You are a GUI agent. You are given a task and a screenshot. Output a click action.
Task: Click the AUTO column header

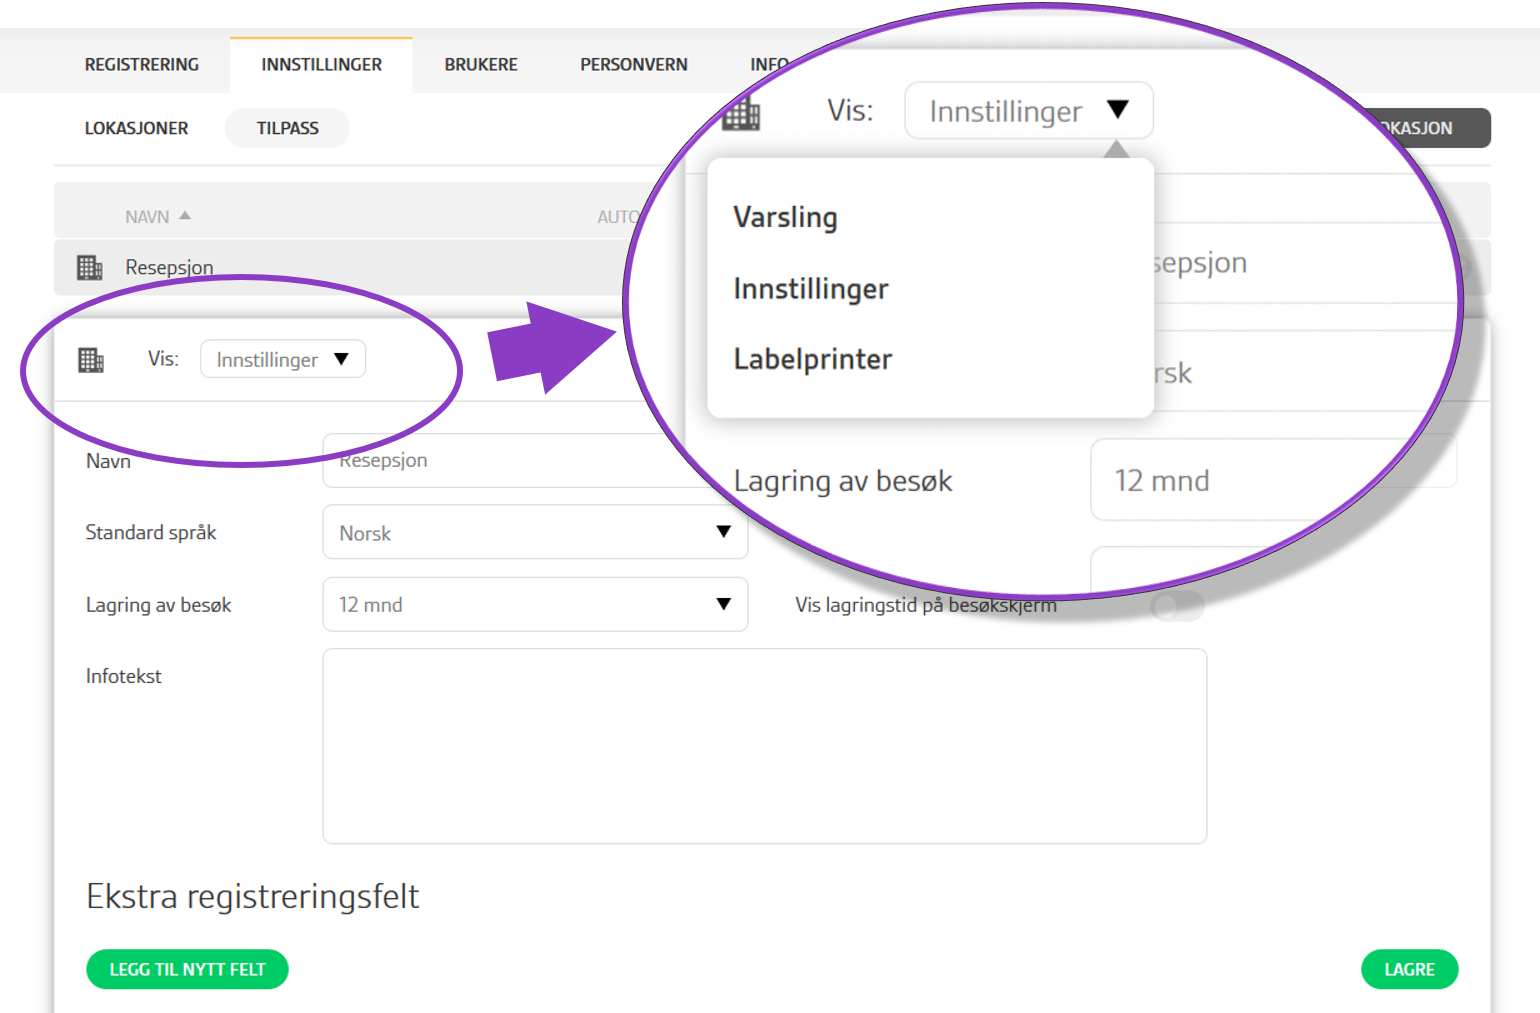[x=617, y=217]
